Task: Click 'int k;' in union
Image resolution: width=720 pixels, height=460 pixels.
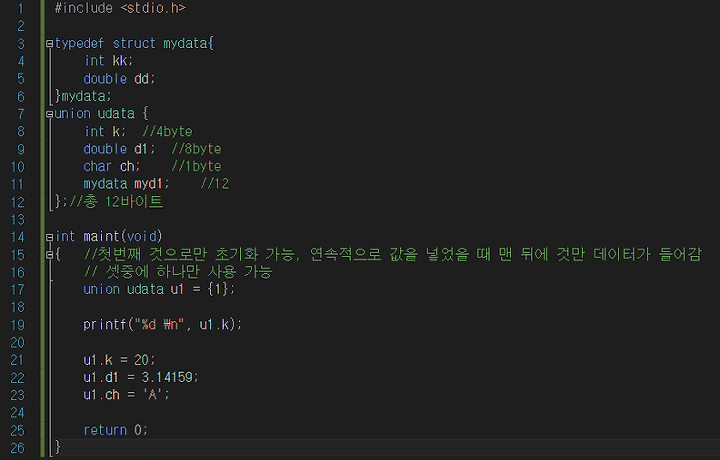Action: point(105,132)
